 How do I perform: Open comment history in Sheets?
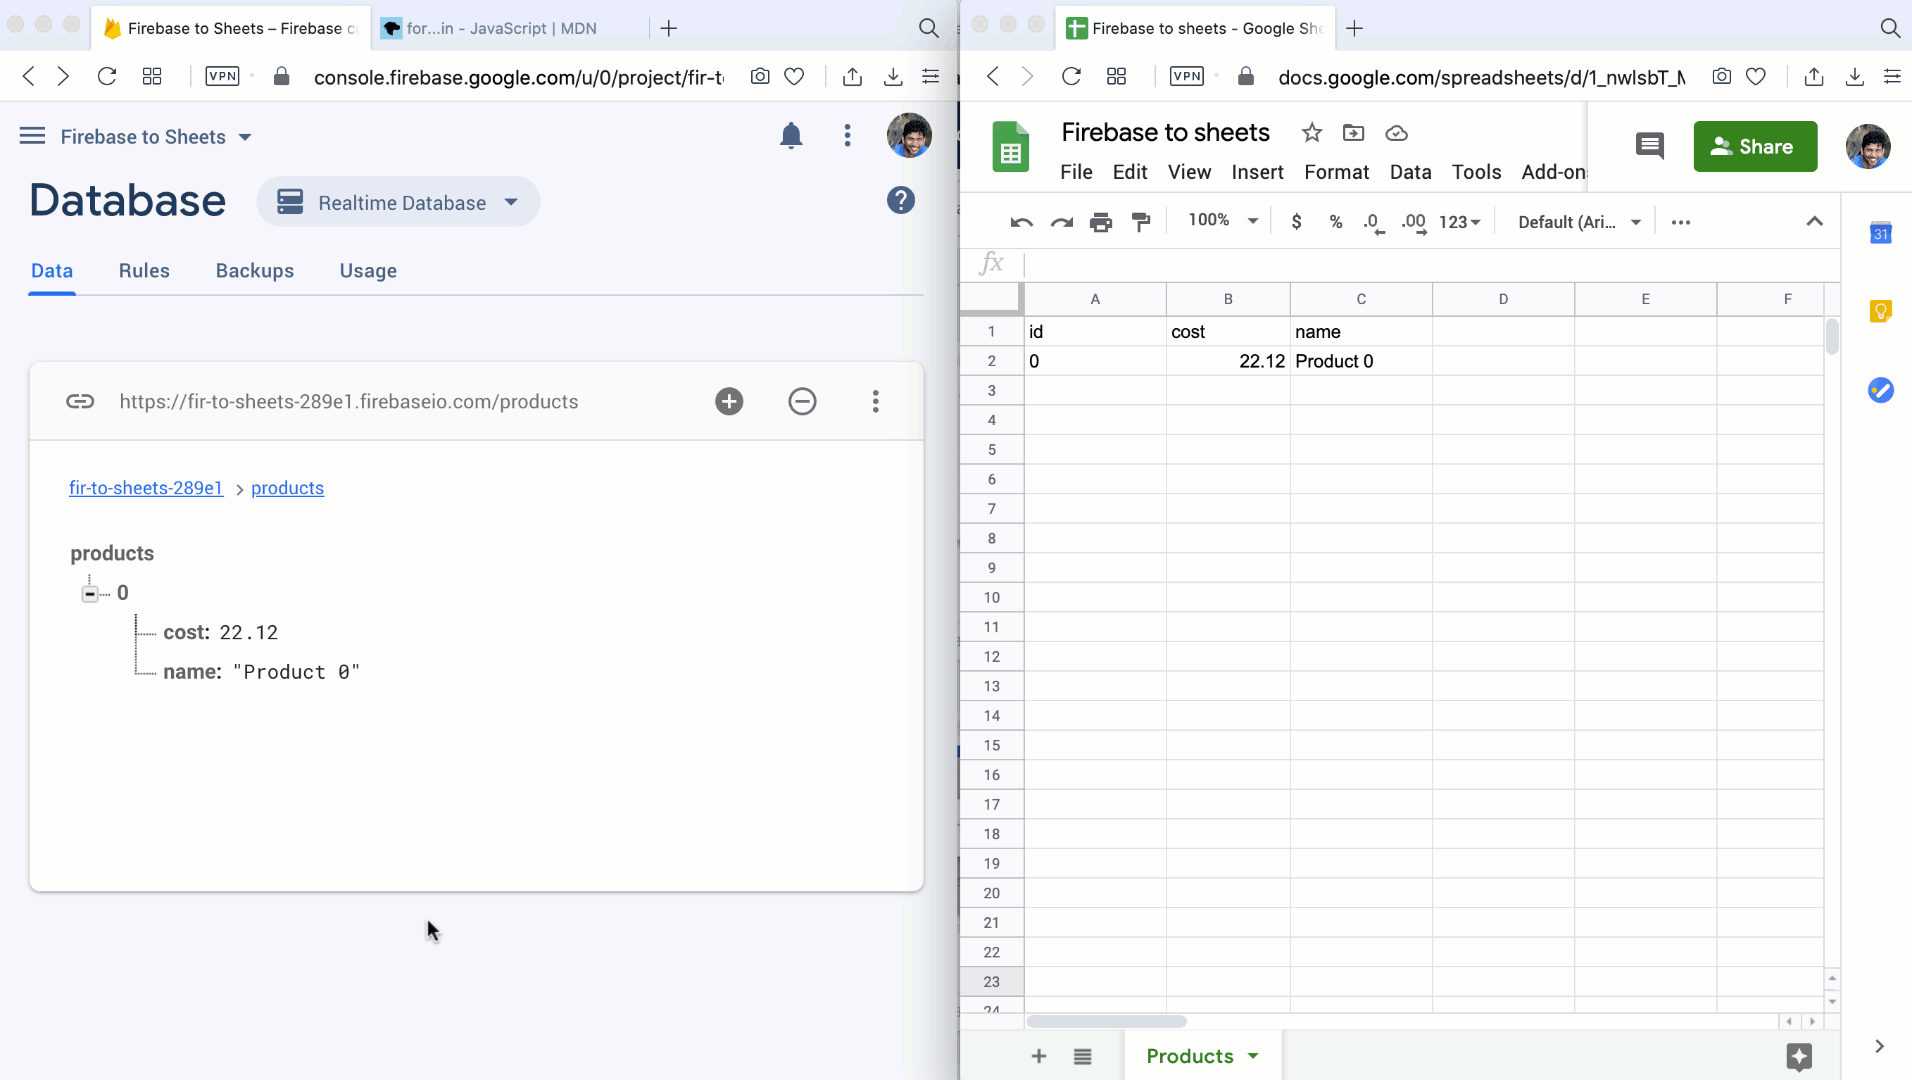(x=1649, y=146)
